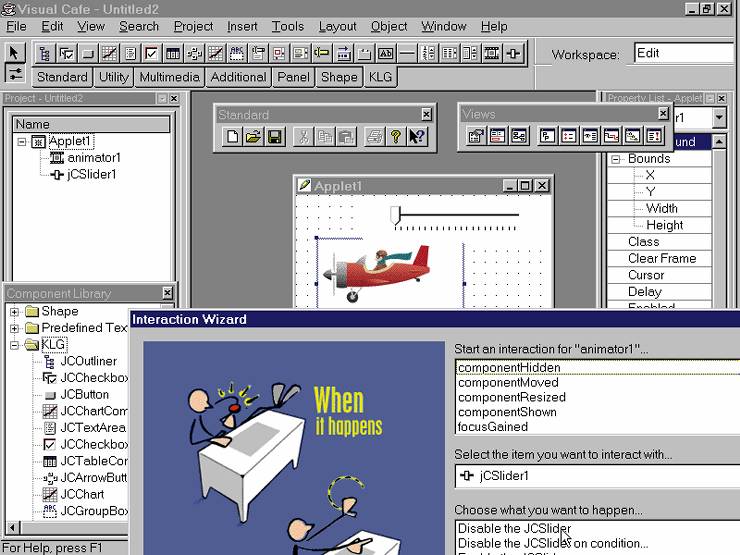Open the Object menu
Image resolution: width=740 pixels, height=555 pixels.
pyautogui.click(x=389, y=26)
